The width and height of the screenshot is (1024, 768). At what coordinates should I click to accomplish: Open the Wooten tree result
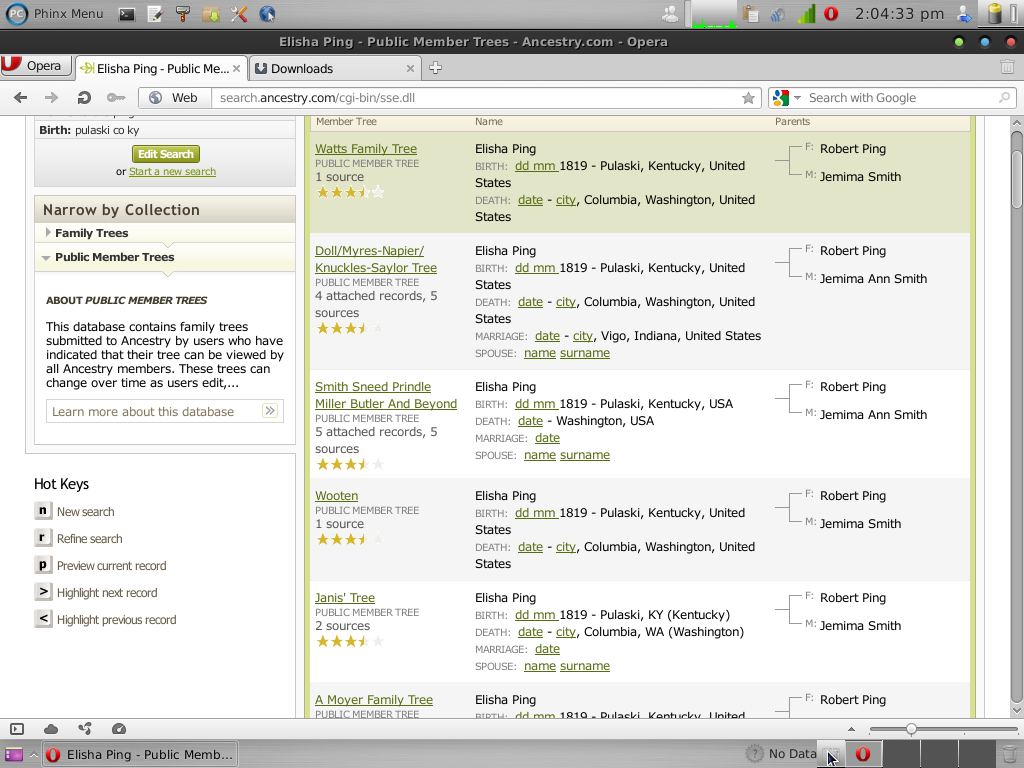(336, 496)
